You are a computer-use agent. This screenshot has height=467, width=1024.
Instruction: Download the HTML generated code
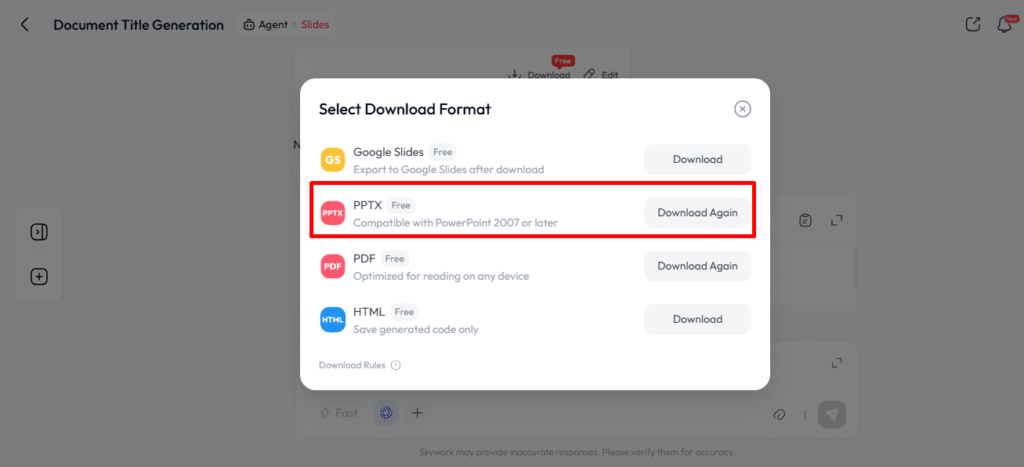[x=697, y=319]
